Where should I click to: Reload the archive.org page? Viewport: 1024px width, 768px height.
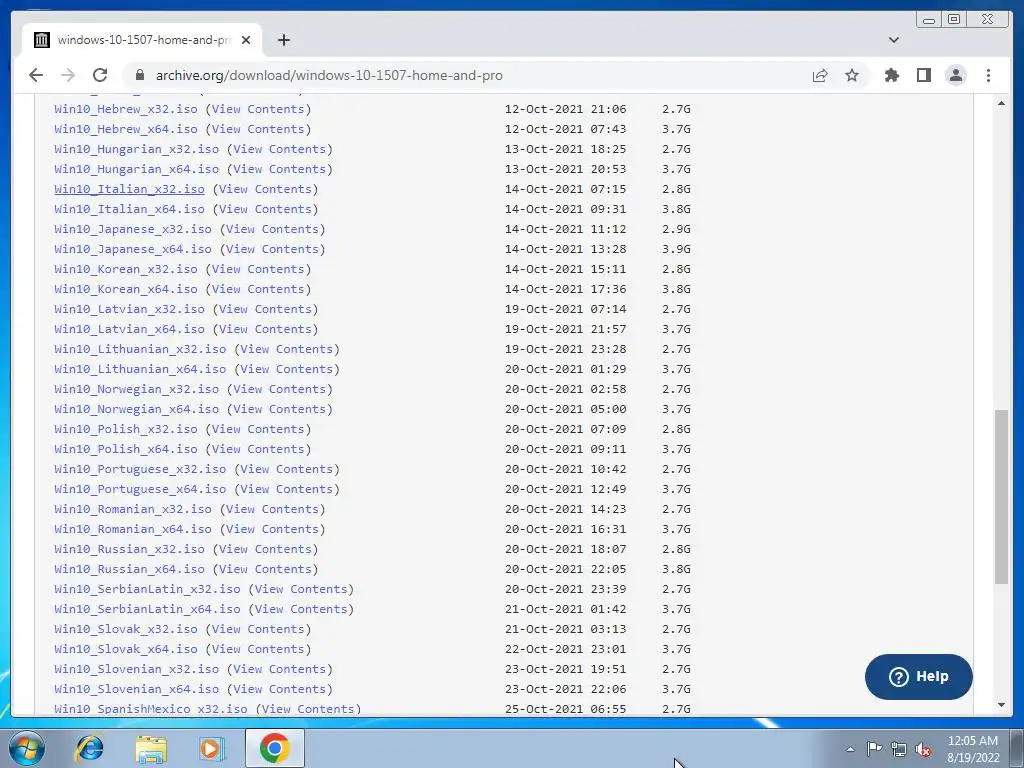(100, 75)
